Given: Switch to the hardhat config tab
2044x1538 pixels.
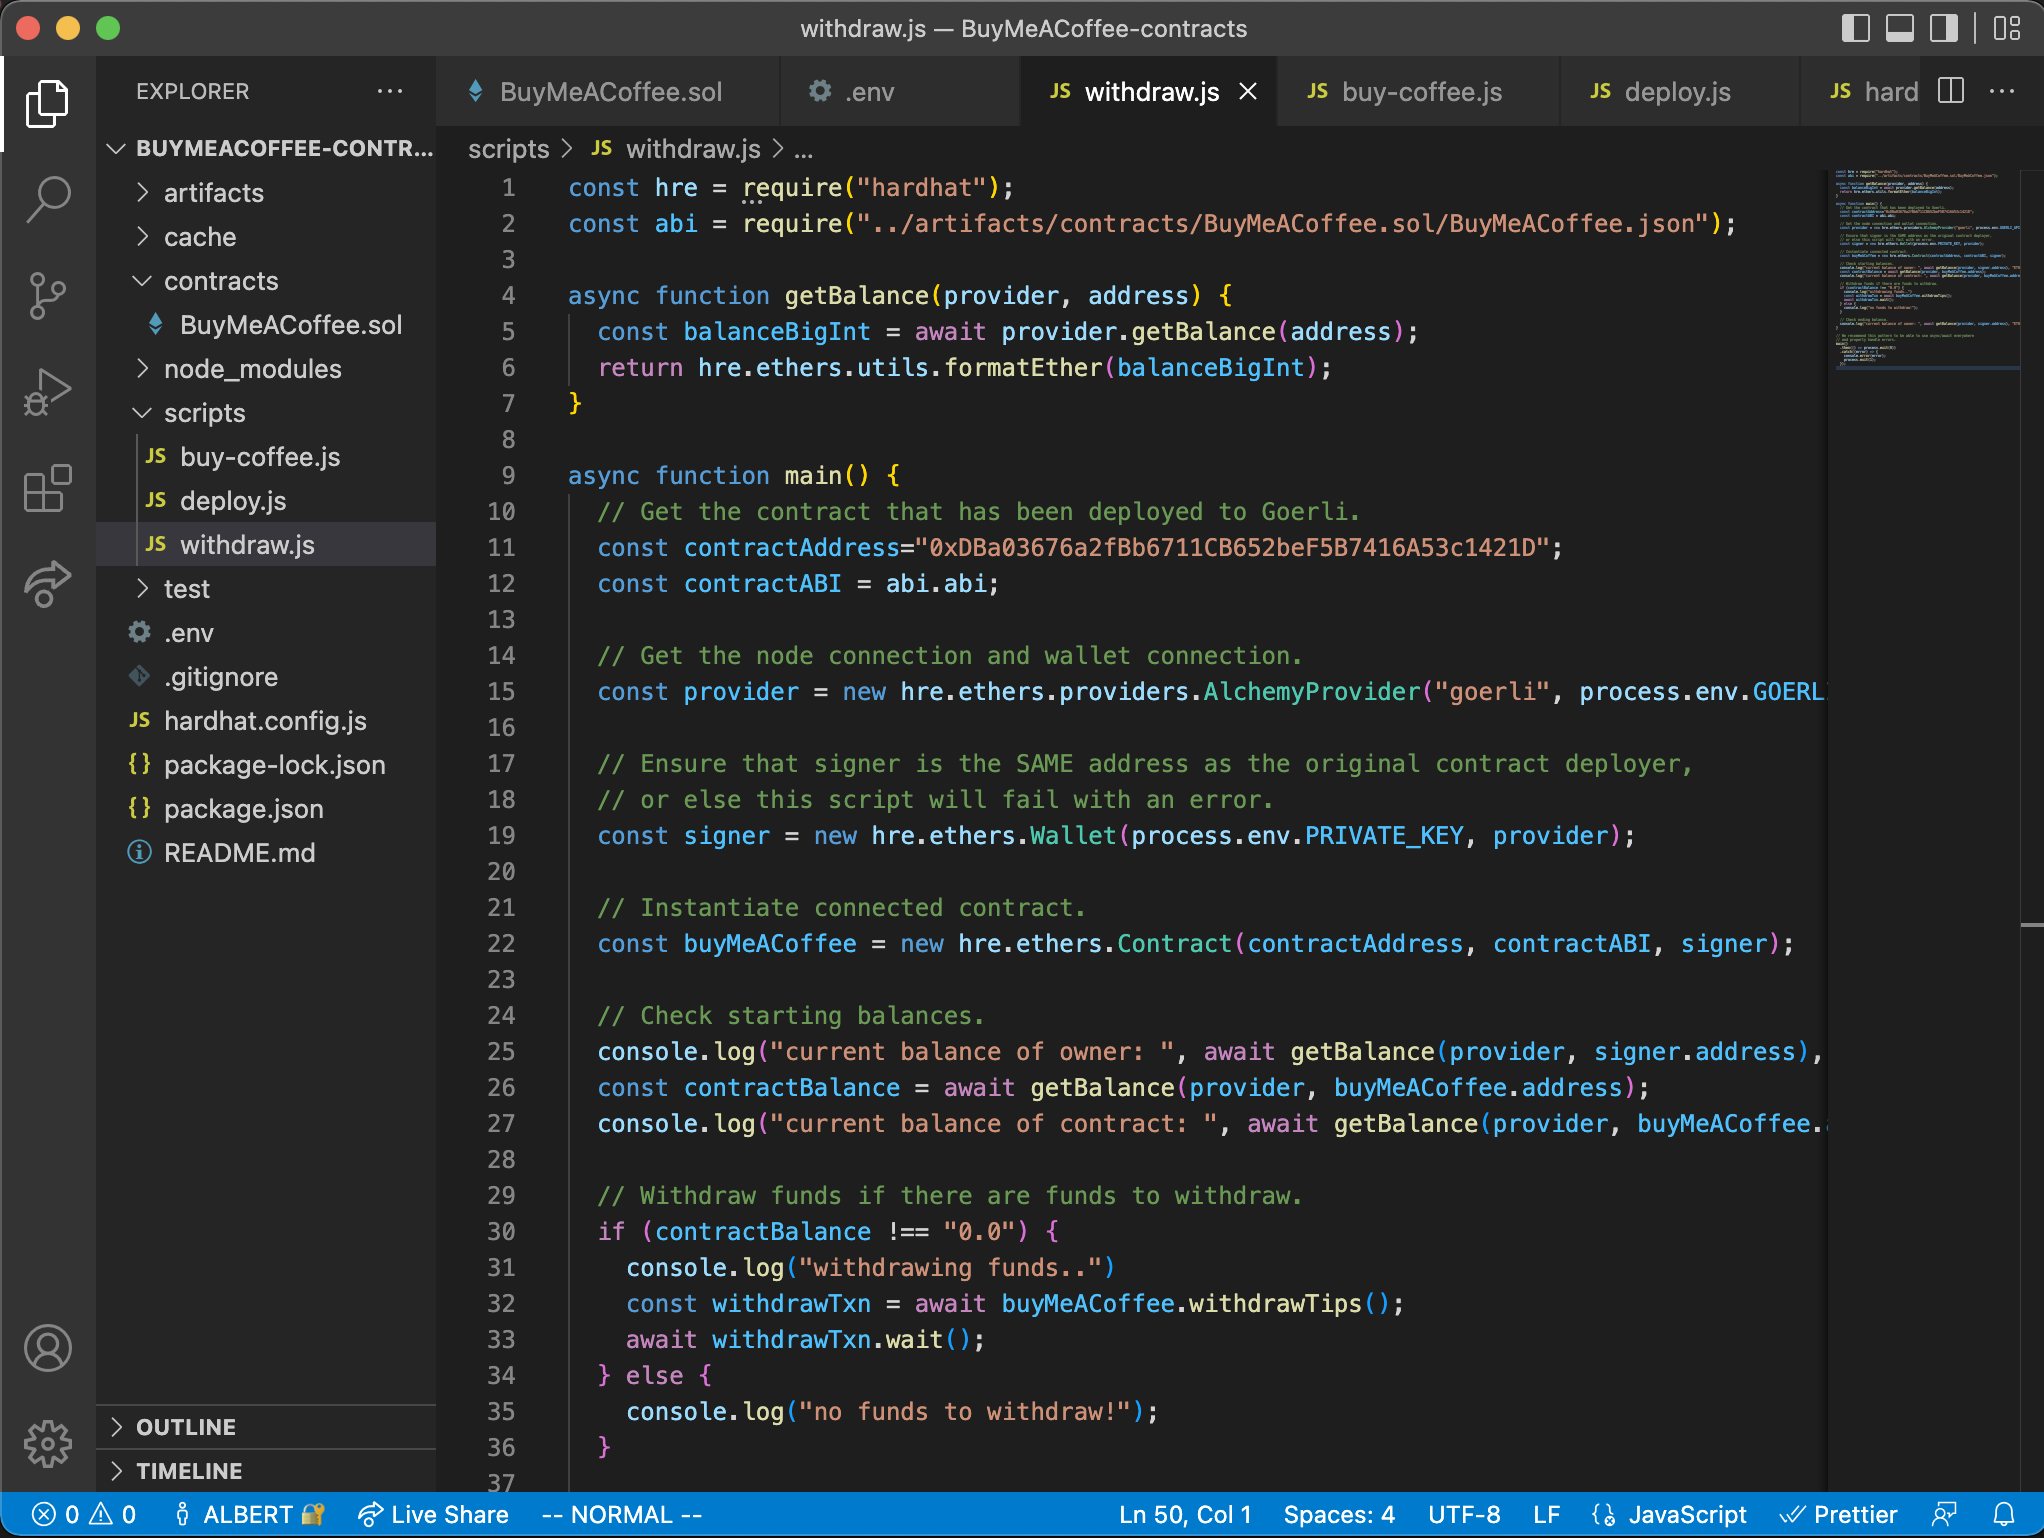Looking at the screenshot, I should point(1861,91).
